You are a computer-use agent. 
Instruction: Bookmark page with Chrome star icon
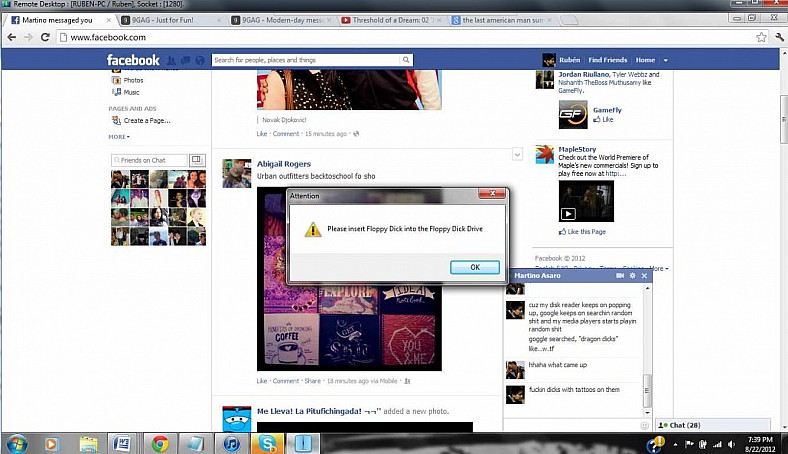(x=761, y=37)
